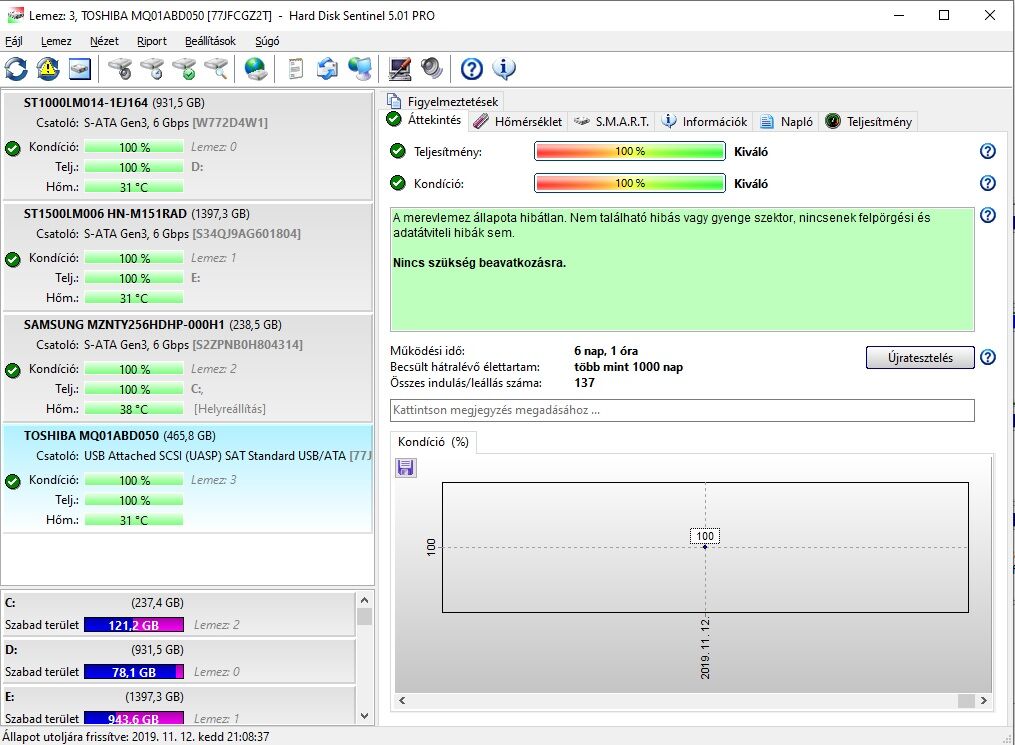Click help icon beside green status text
The height and width of the screenshot is (745, 1015).
coord(988,215)
